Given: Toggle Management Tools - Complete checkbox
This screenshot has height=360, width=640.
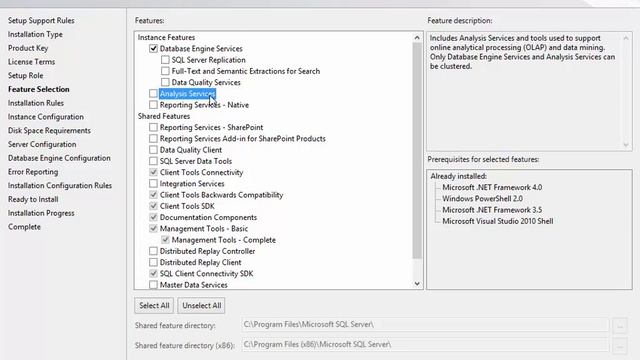Looking at the screenshot, I should 165,240.
